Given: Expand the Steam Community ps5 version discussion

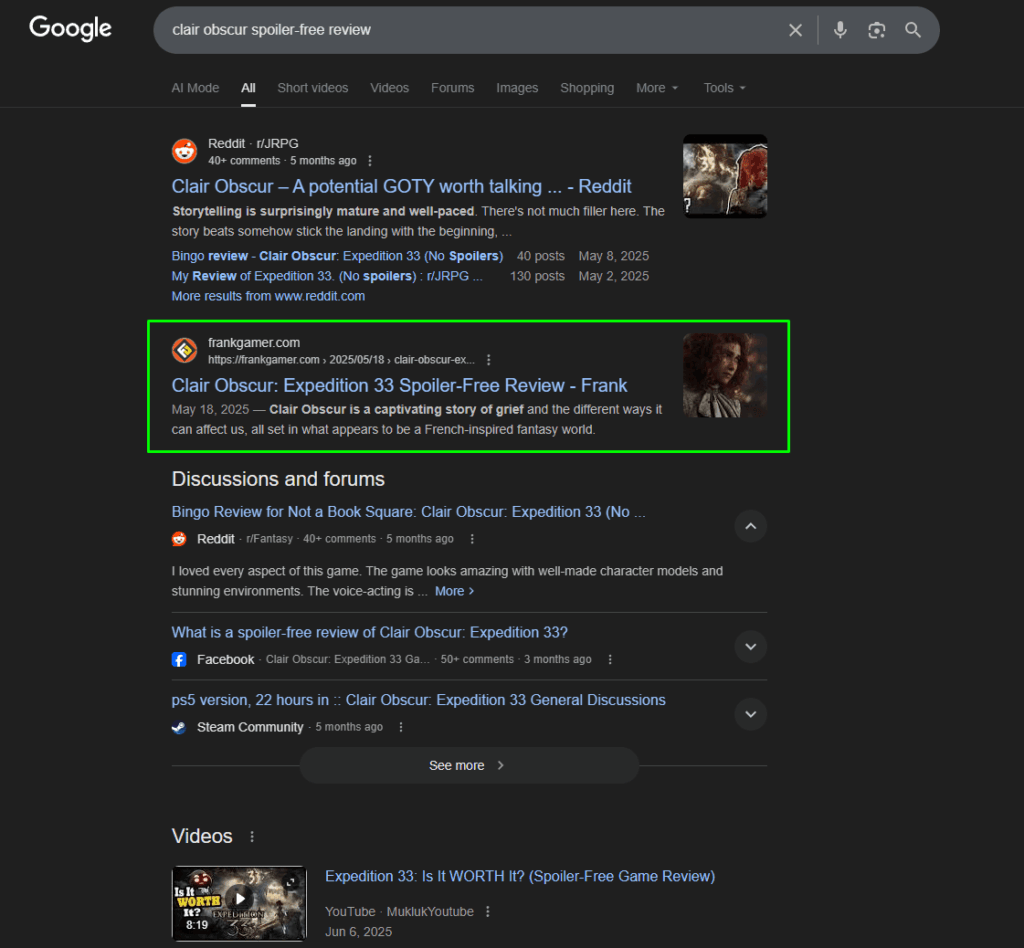Looking at the screenshot, I should click(x=750, y=714).
